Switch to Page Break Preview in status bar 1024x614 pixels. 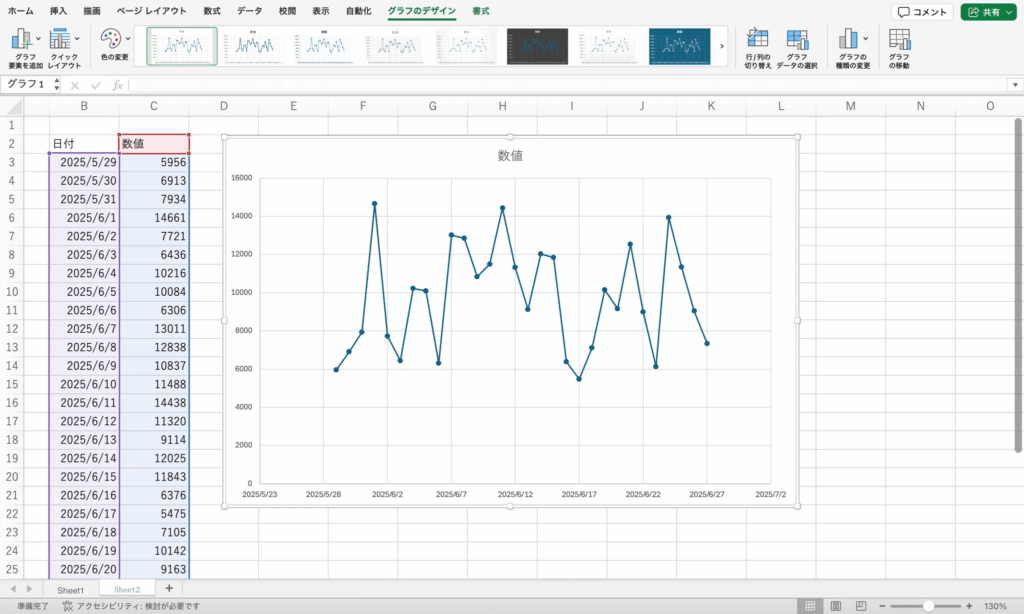[x=861, y=606]
